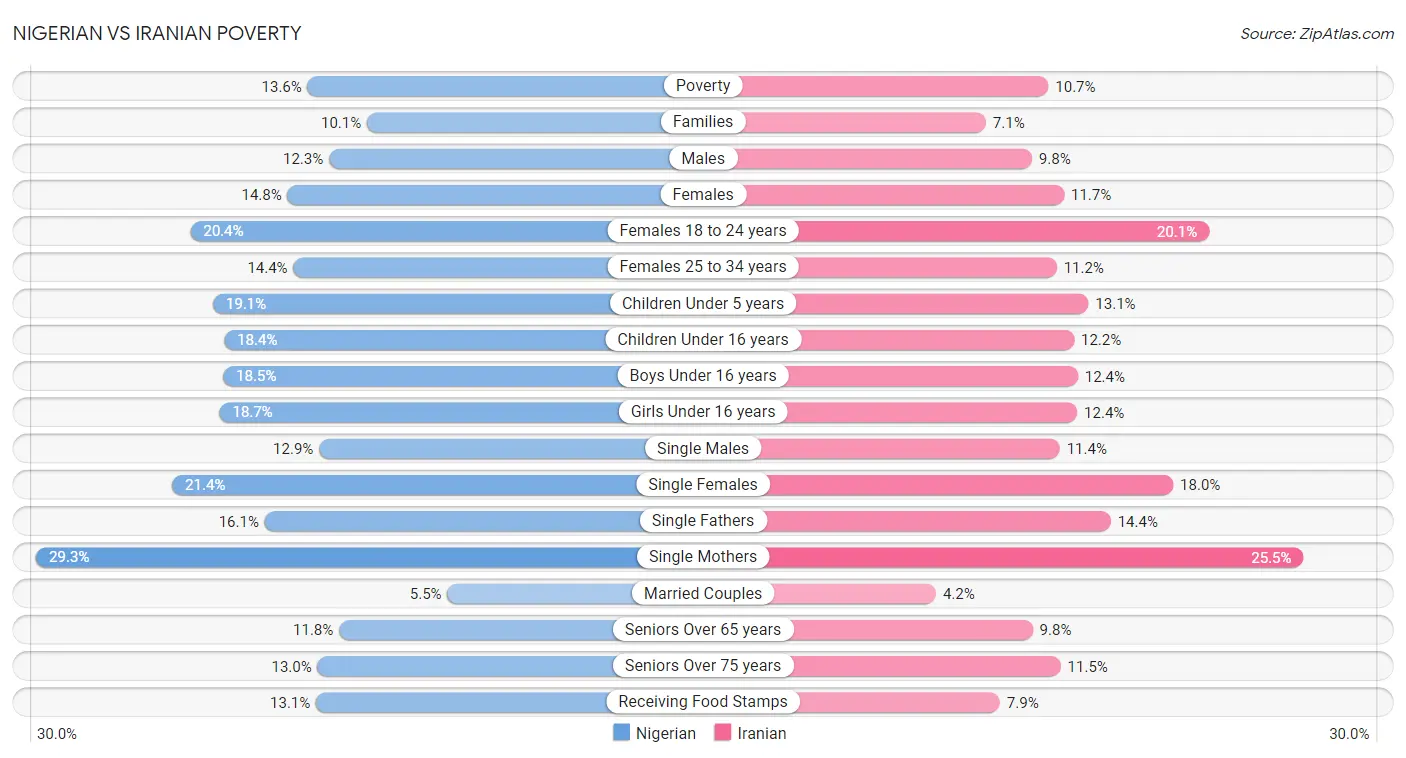
Task: Click the Nigerian Single Mothers 29.3% bar
Action: pyautogui.click(x=369, y=557)
